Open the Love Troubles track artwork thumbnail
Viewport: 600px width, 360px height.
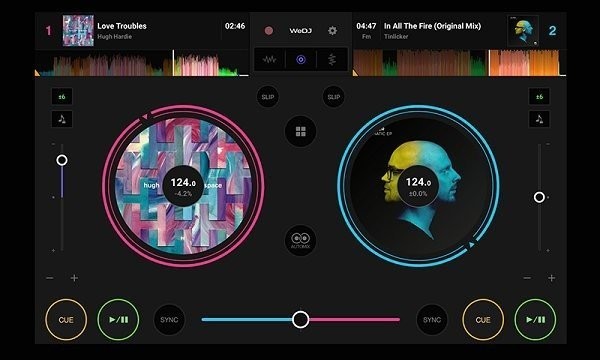[x=78, y=31]
